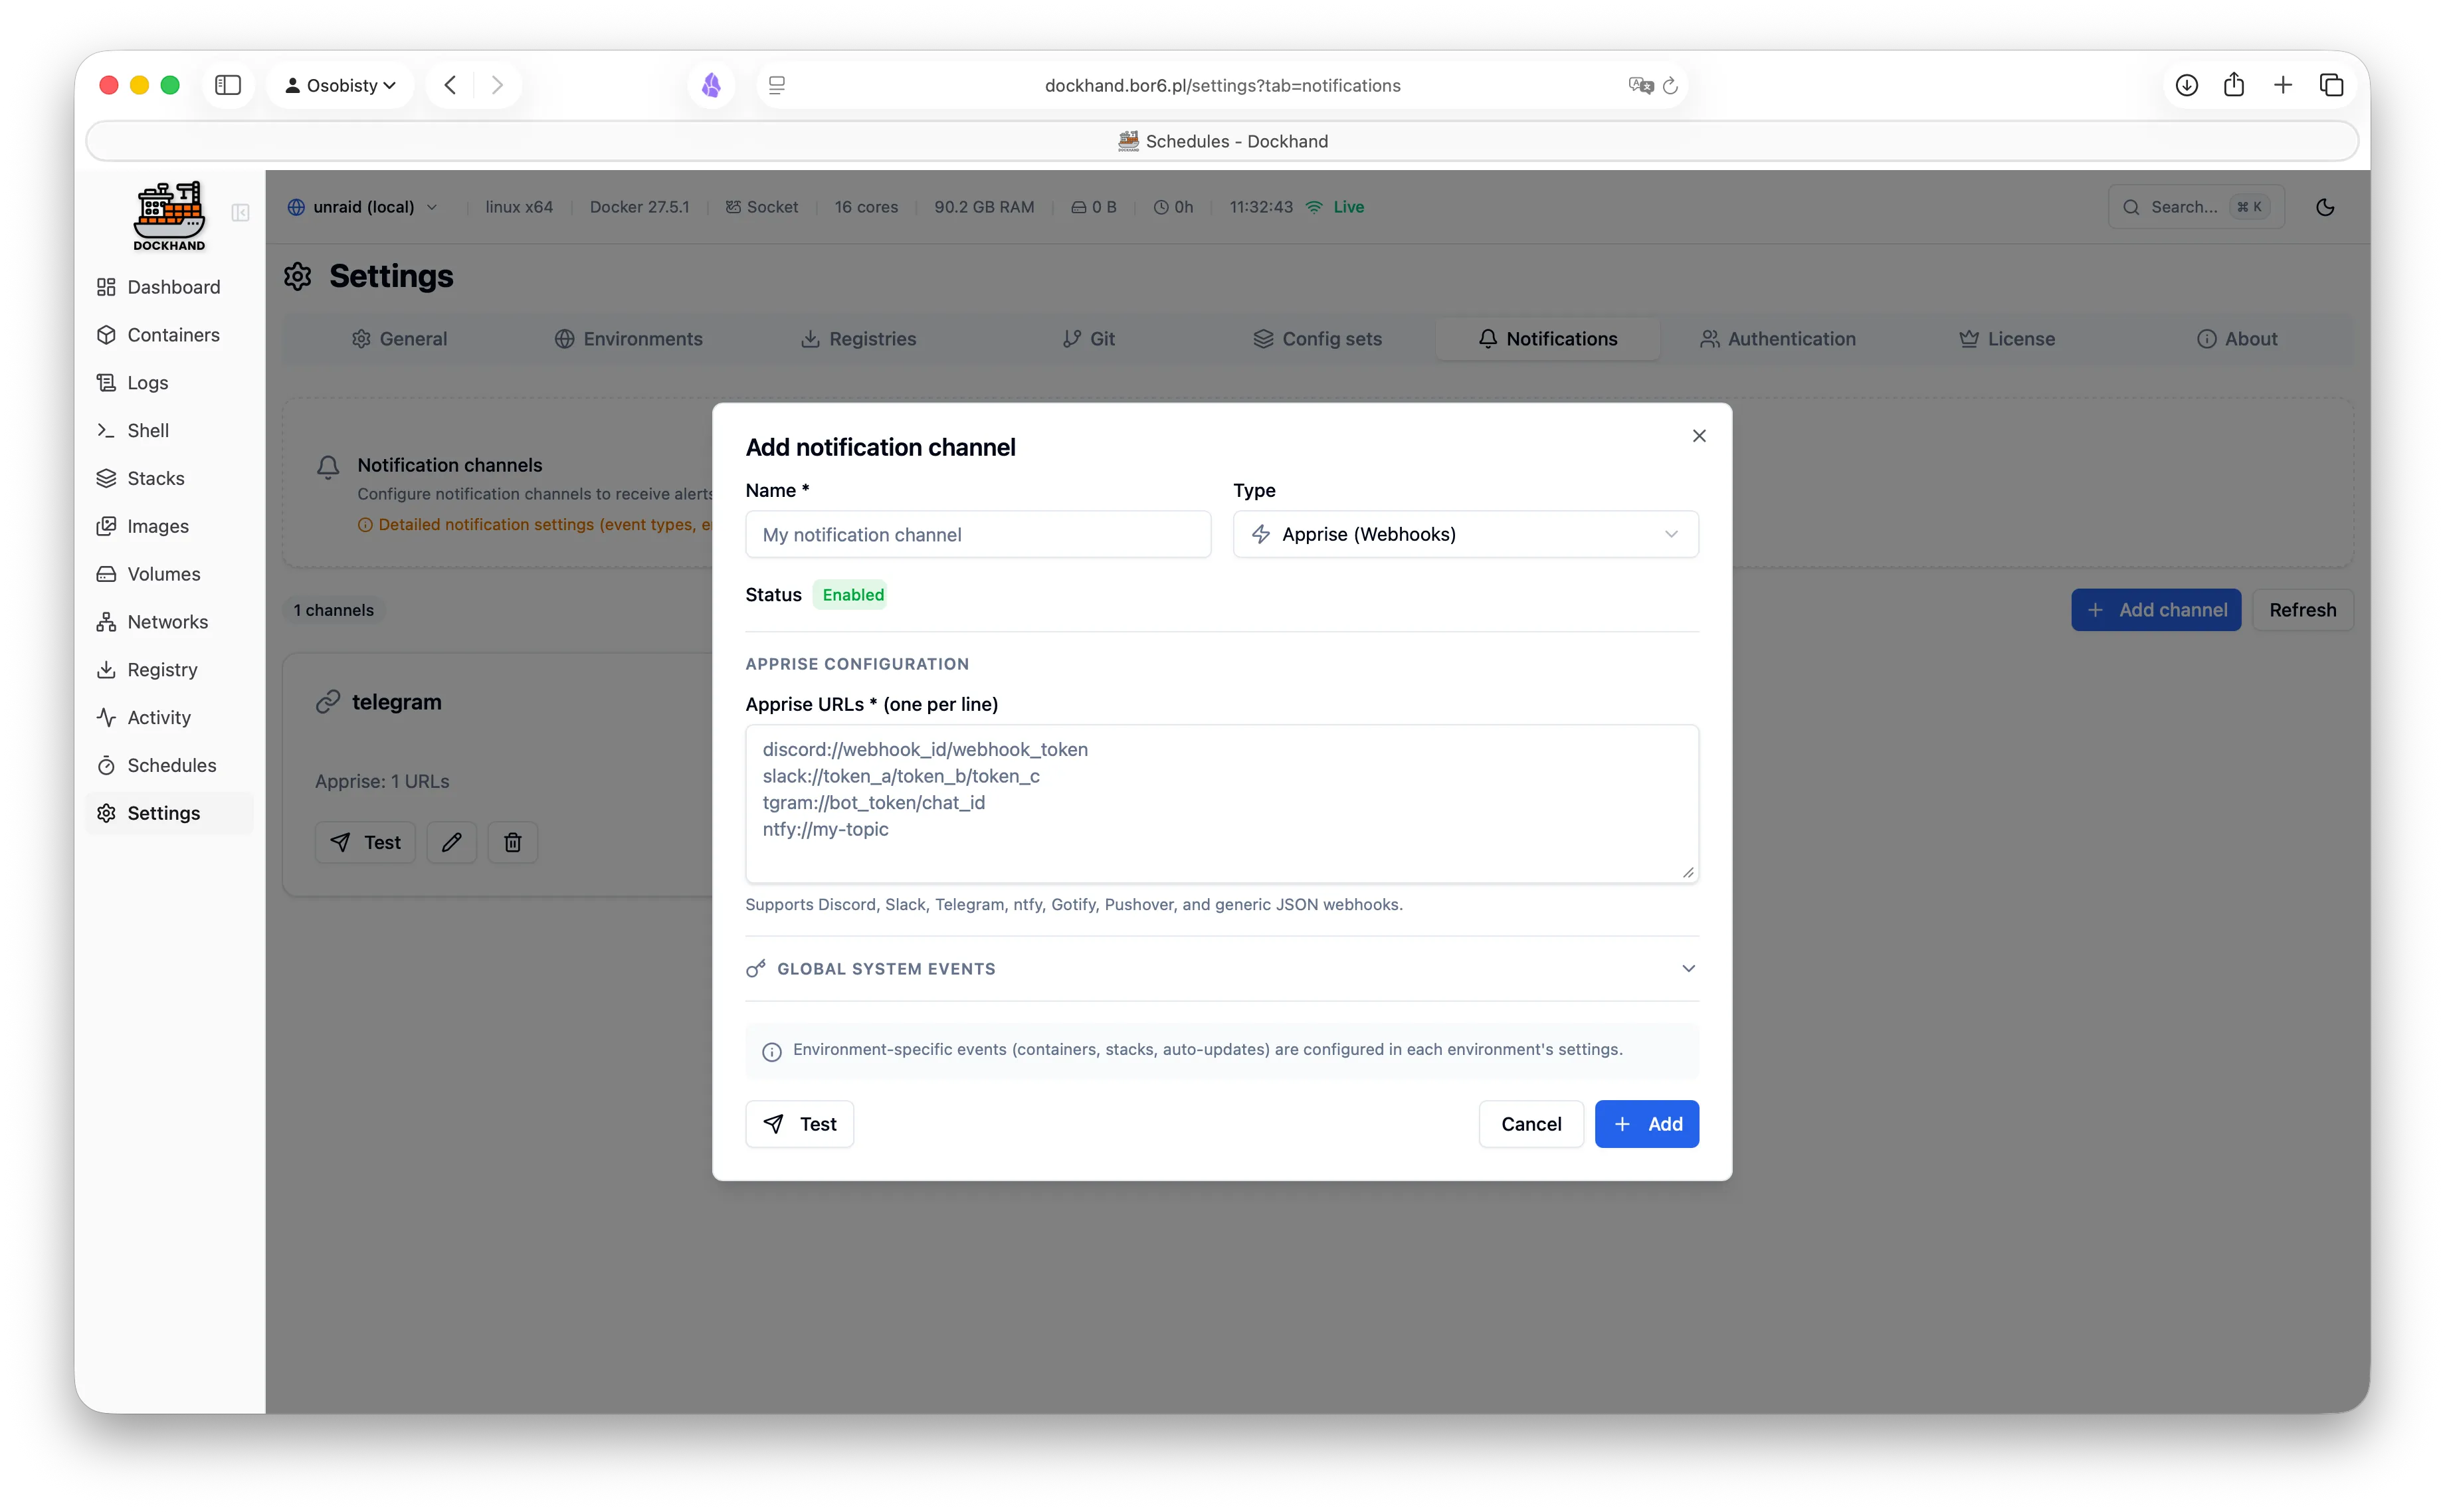Open the unraid (local) environment dropdown
This screenshot has width=2445, height=1512.
[x=363, y=207]
